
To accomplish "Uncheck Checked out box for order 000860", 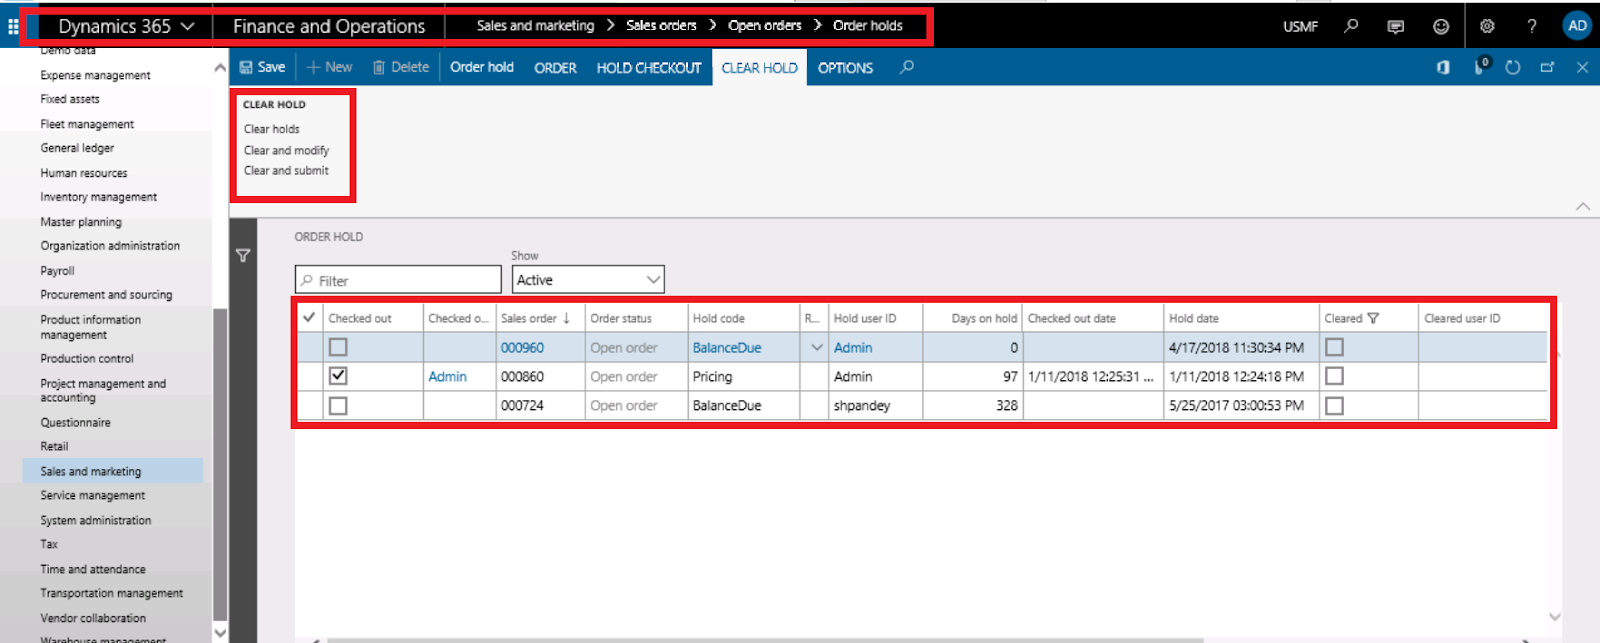I will [x=338, y=376].
